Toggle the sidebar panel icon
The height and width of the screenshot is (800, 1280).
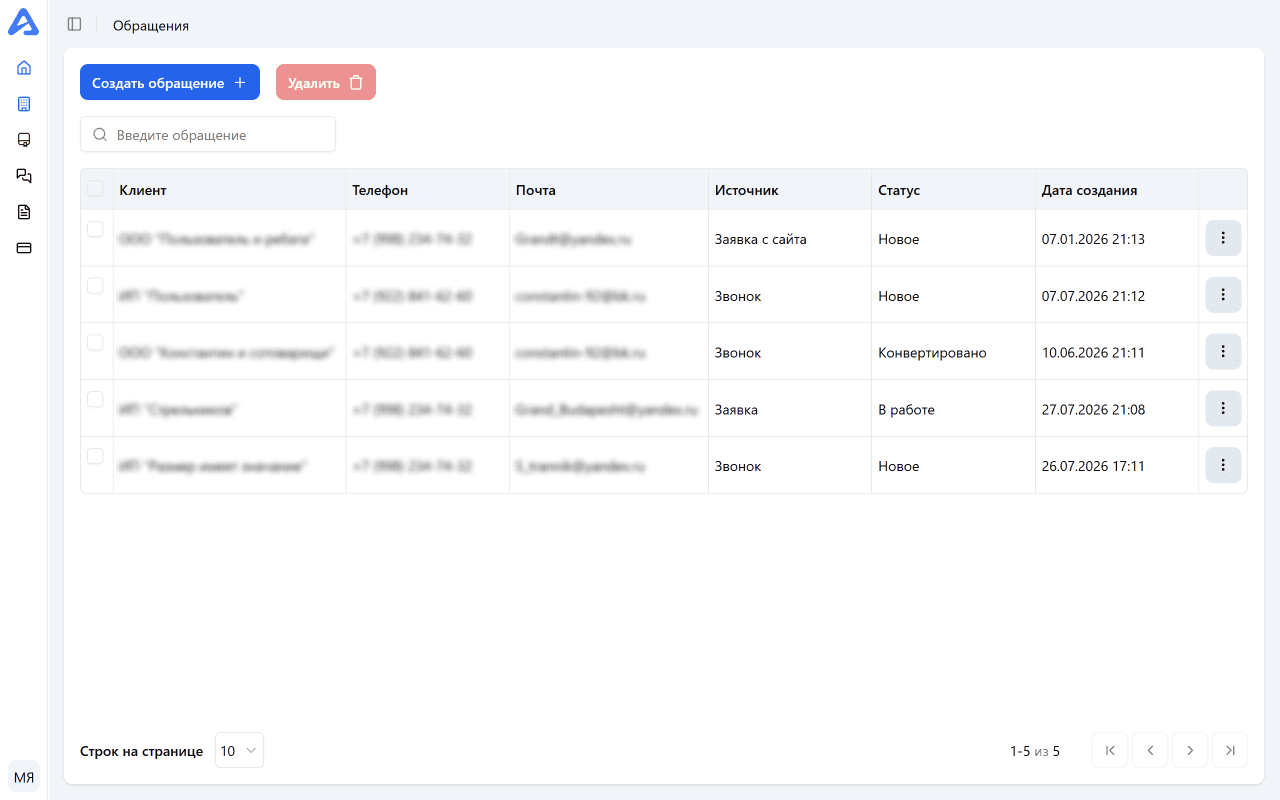pyautogui.click(x=74, y=24)
